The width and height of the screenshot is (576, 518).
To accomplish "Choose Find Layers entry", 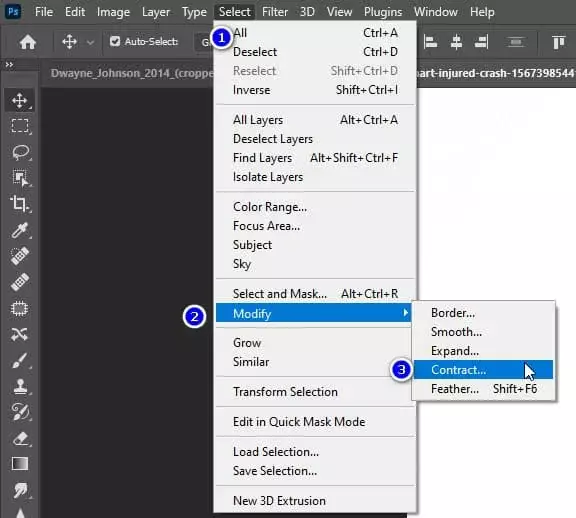I will pos(315,158).
